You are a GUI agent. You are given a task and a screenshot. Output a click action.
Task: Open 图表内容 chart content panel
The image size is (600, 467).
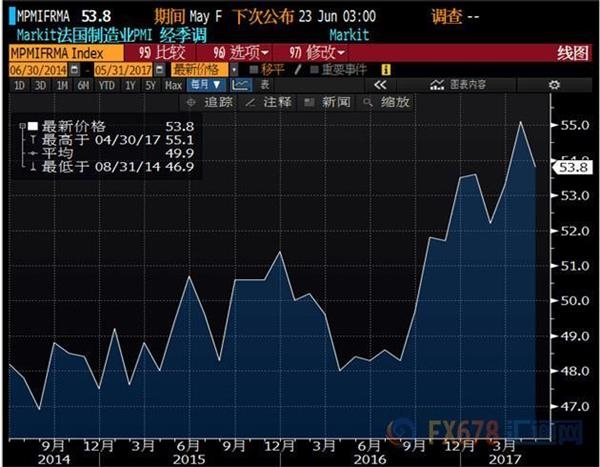tap(458, 85)
